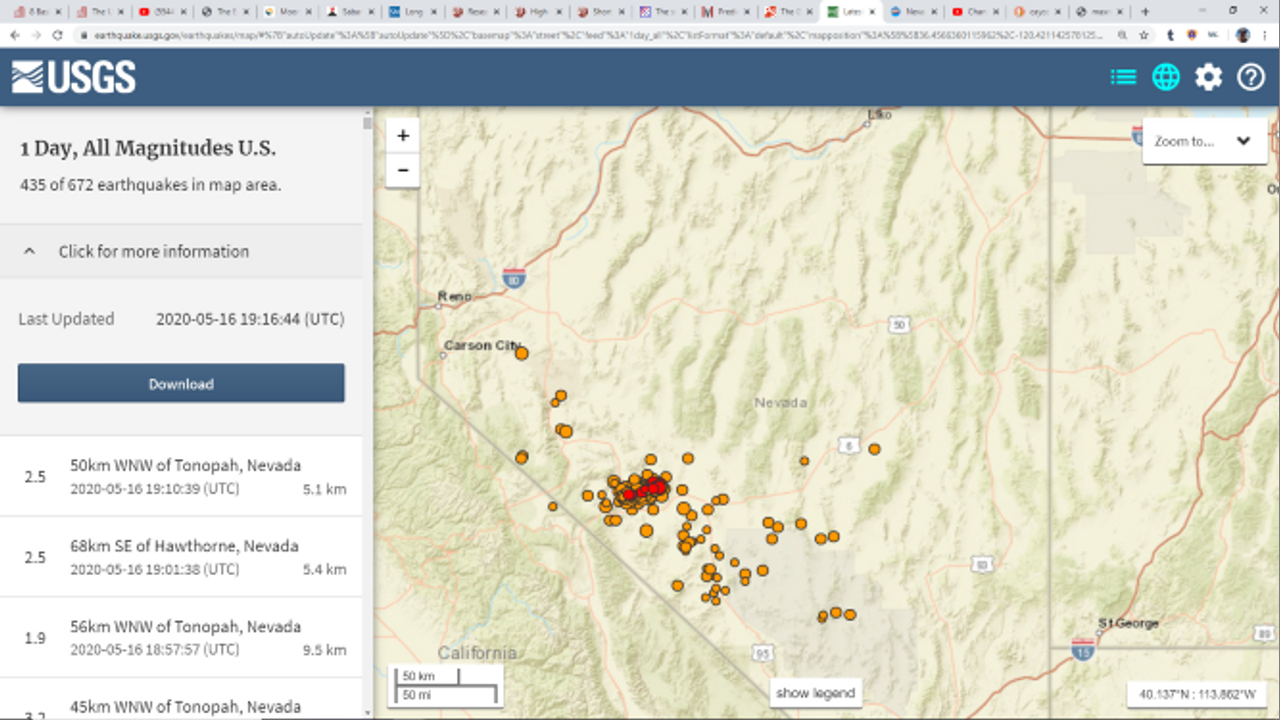Click the browser address bar URL
1280x720 pixels.
(x=600, y=34)
